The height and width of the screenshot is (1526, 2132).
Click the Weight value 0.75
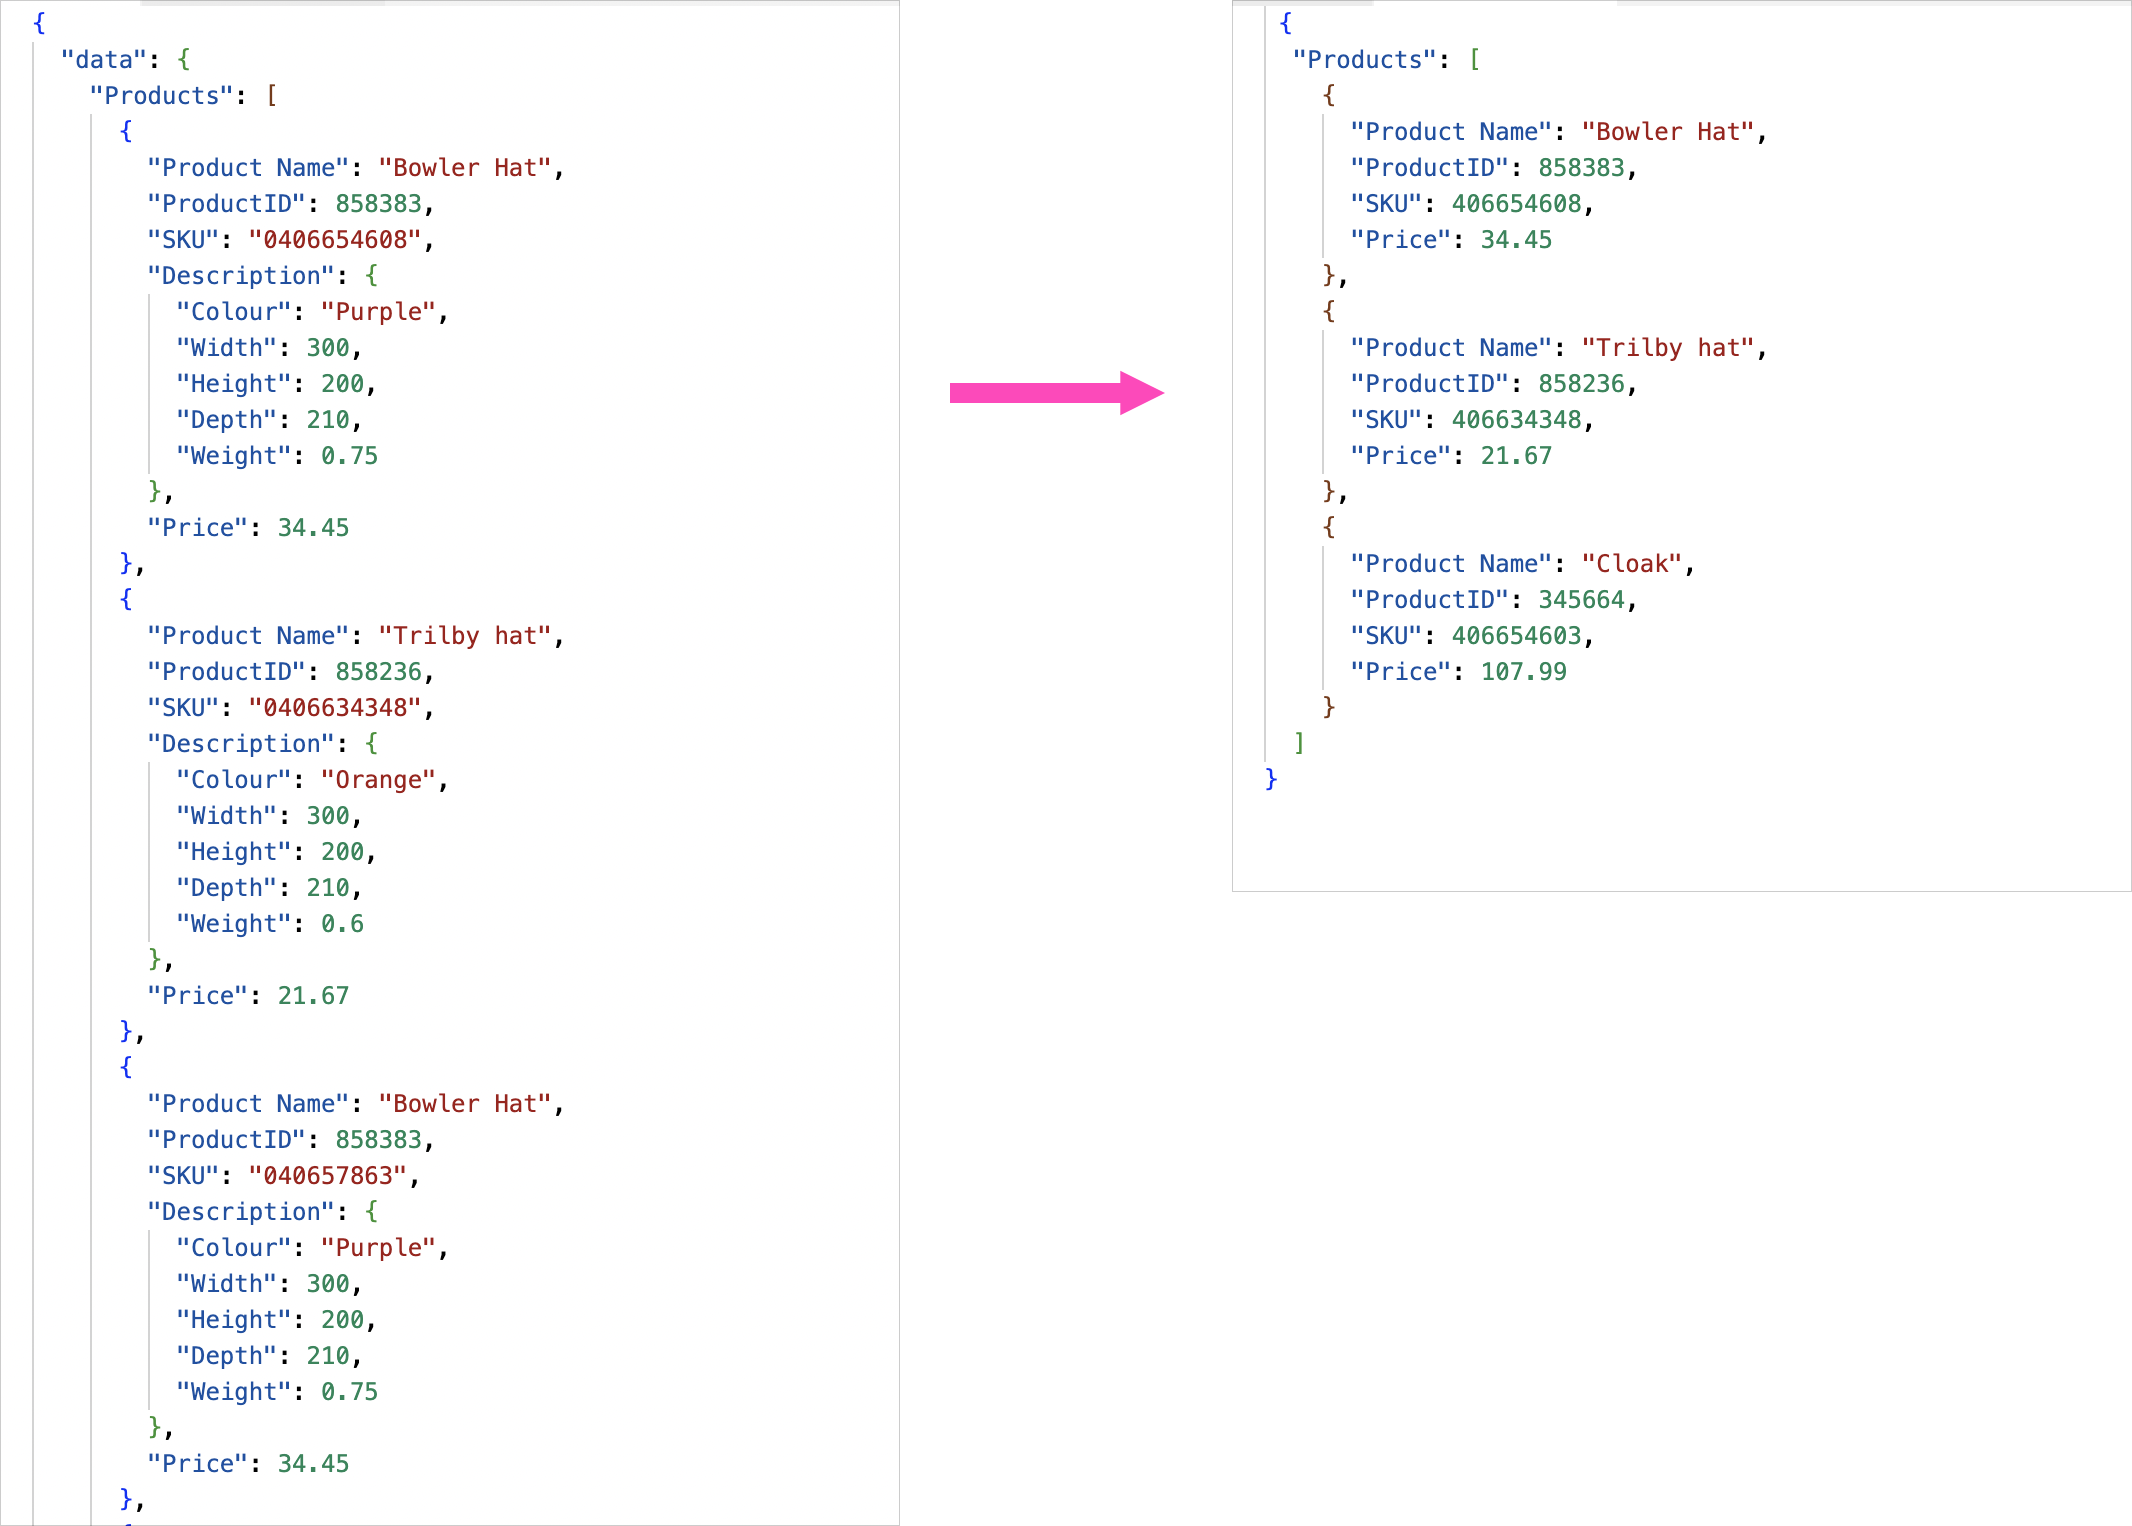click(x=350, y=455)
